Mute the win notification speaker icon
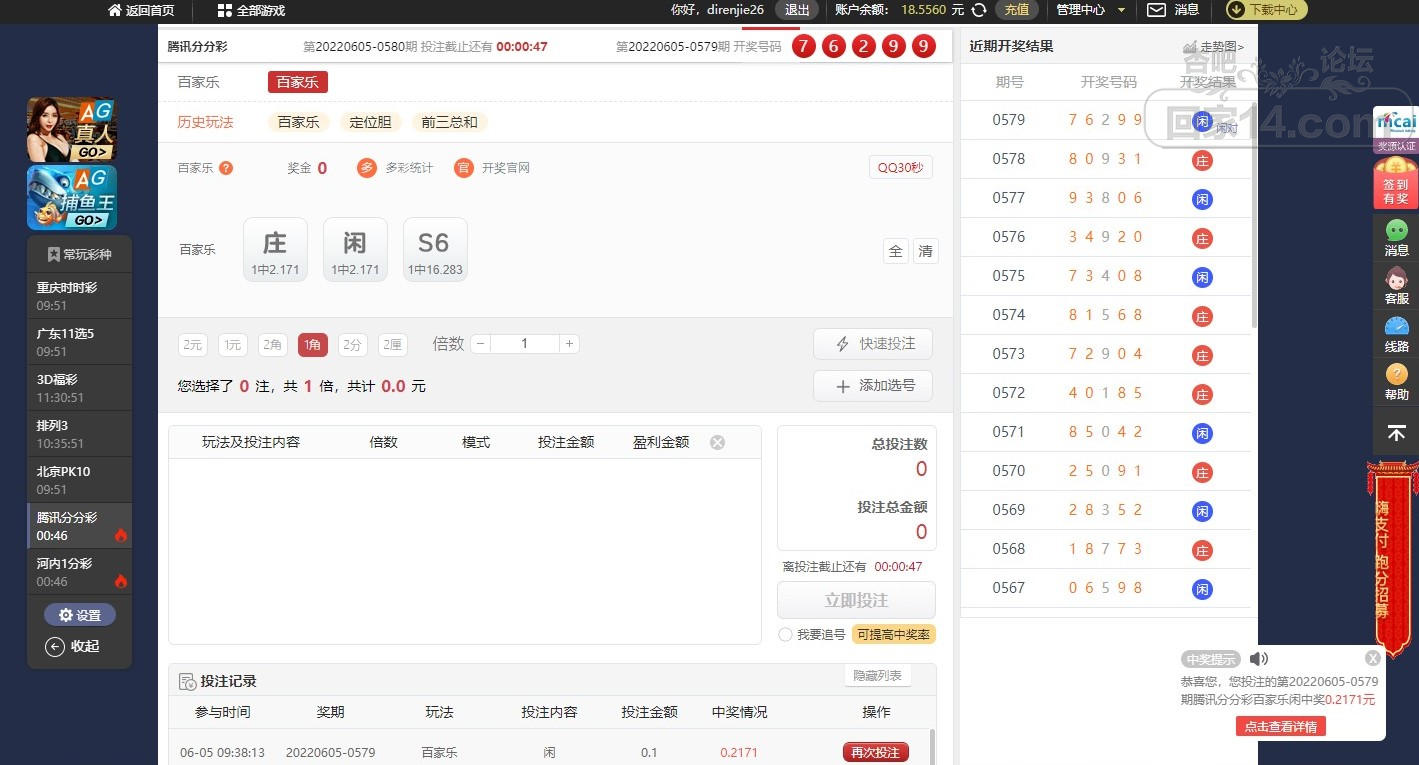This screenshot has height=765, width=1419. tap(1259, 658)
